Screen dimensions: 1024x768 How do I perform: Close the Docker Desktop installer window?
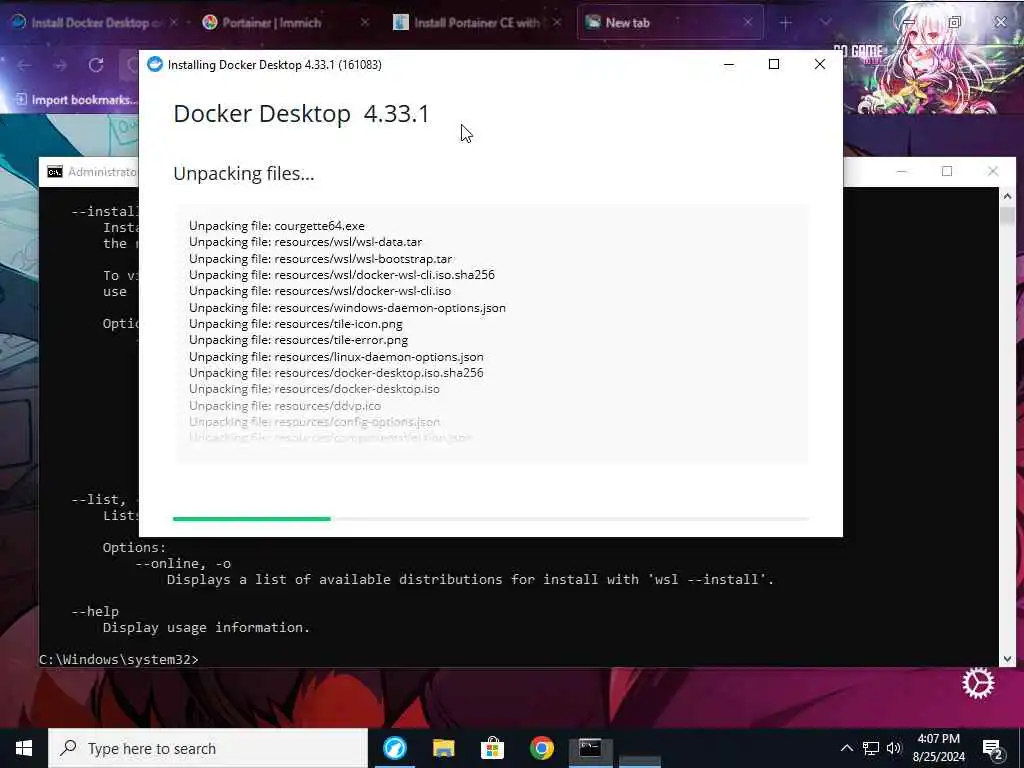(820, 64)
